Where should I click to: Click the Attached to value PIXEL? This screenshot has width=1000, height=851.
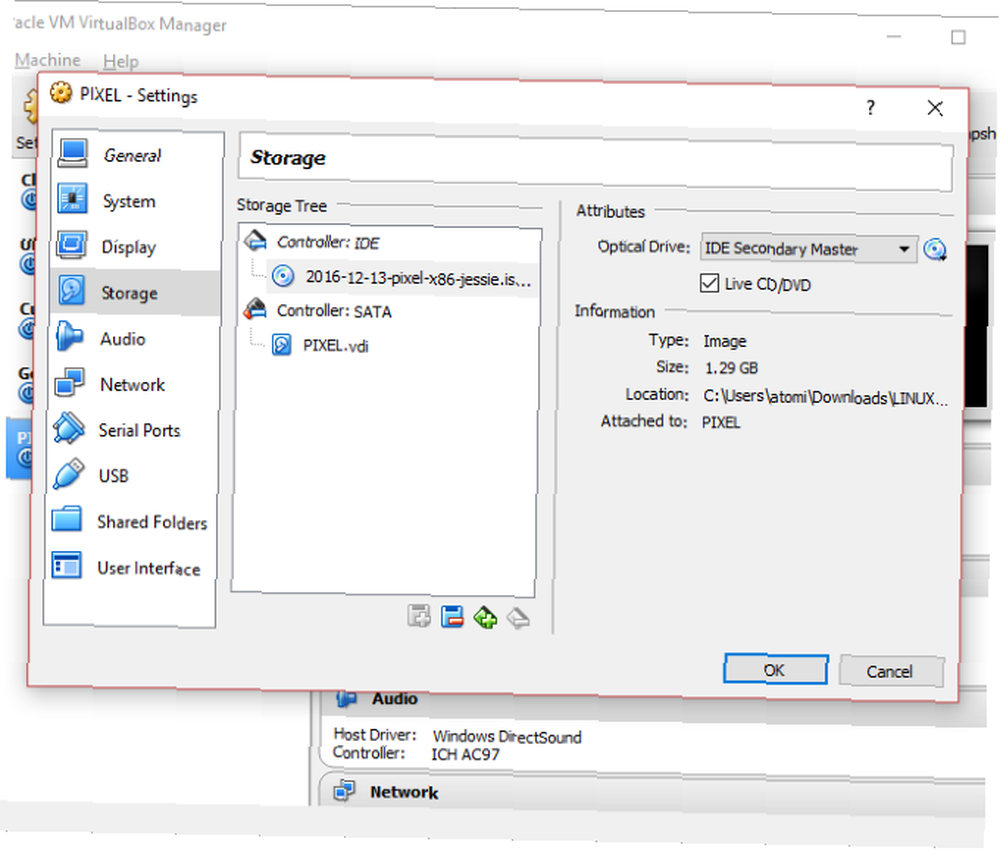point(721,422)
